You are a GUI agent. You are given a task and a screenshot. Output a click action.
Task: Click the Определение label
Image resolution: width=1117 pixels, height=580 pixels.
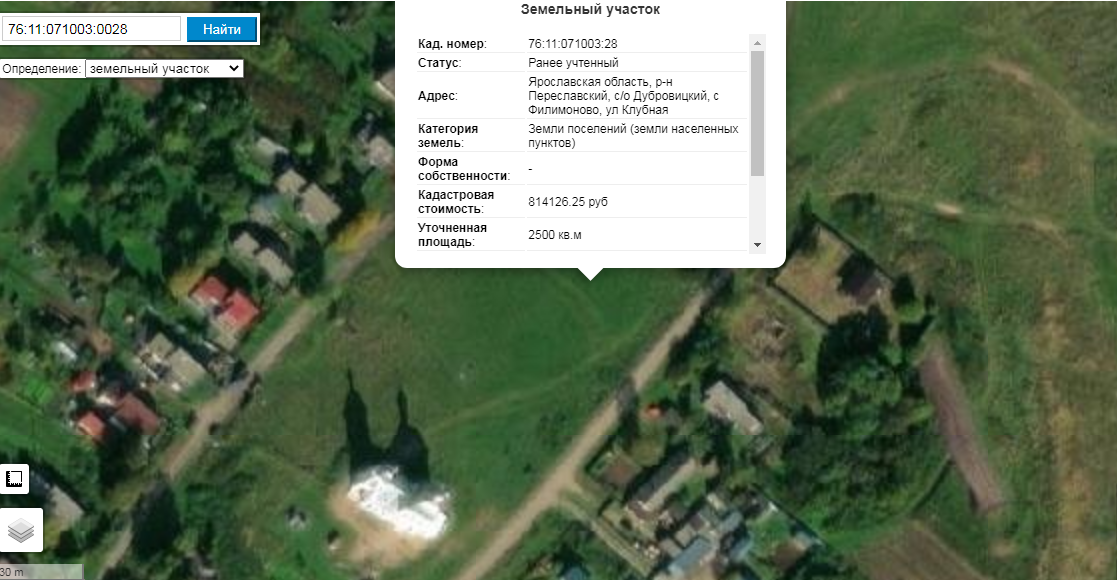42,69
